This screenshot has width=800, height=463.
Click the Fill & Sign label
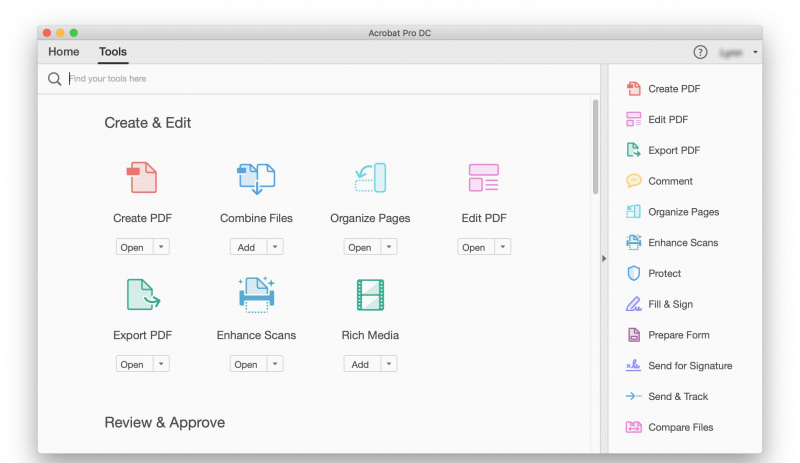coord(670,304)
